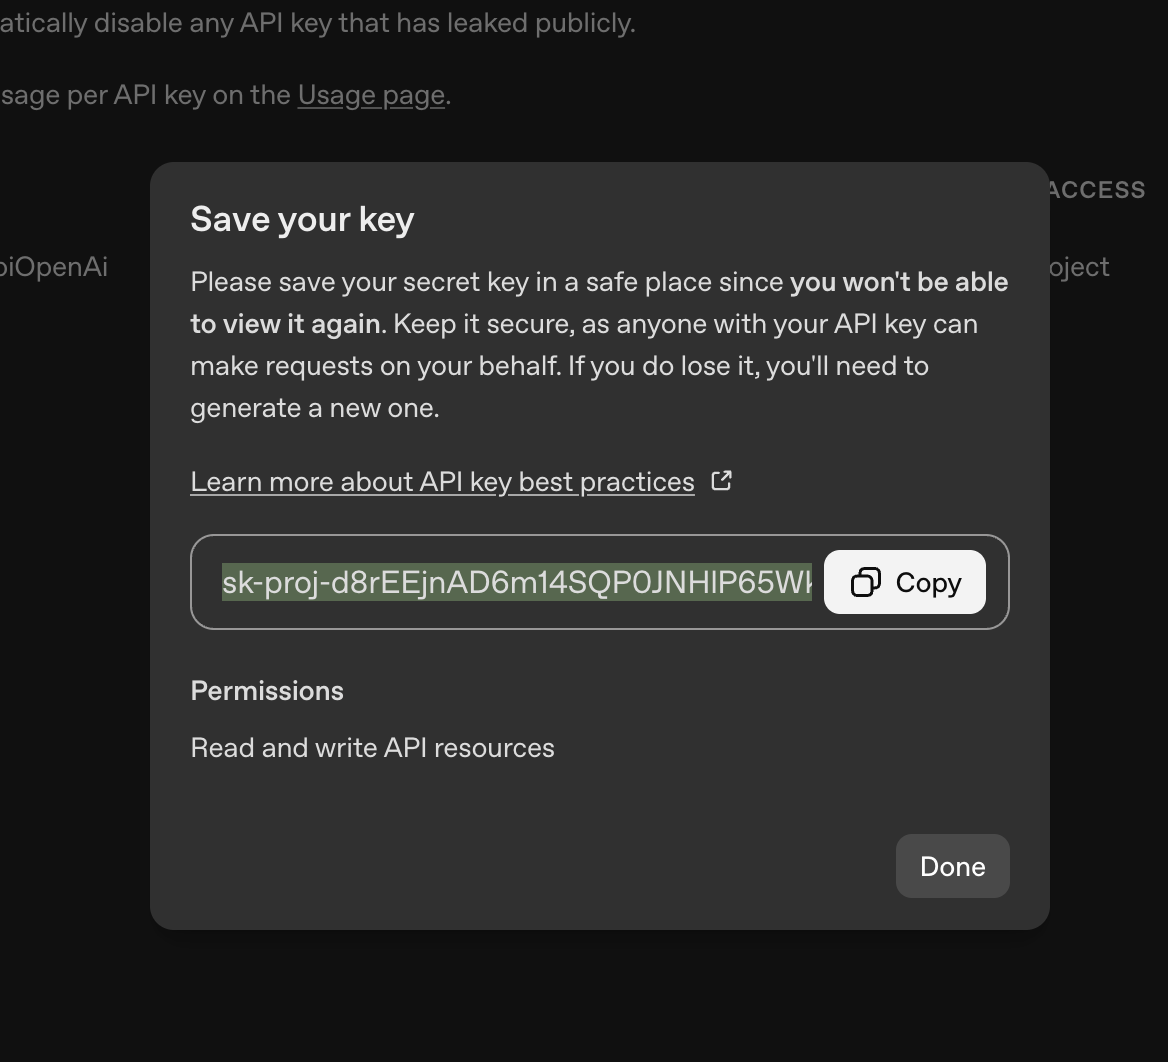Click the external link arrow icon

click(x=721, y=481)
